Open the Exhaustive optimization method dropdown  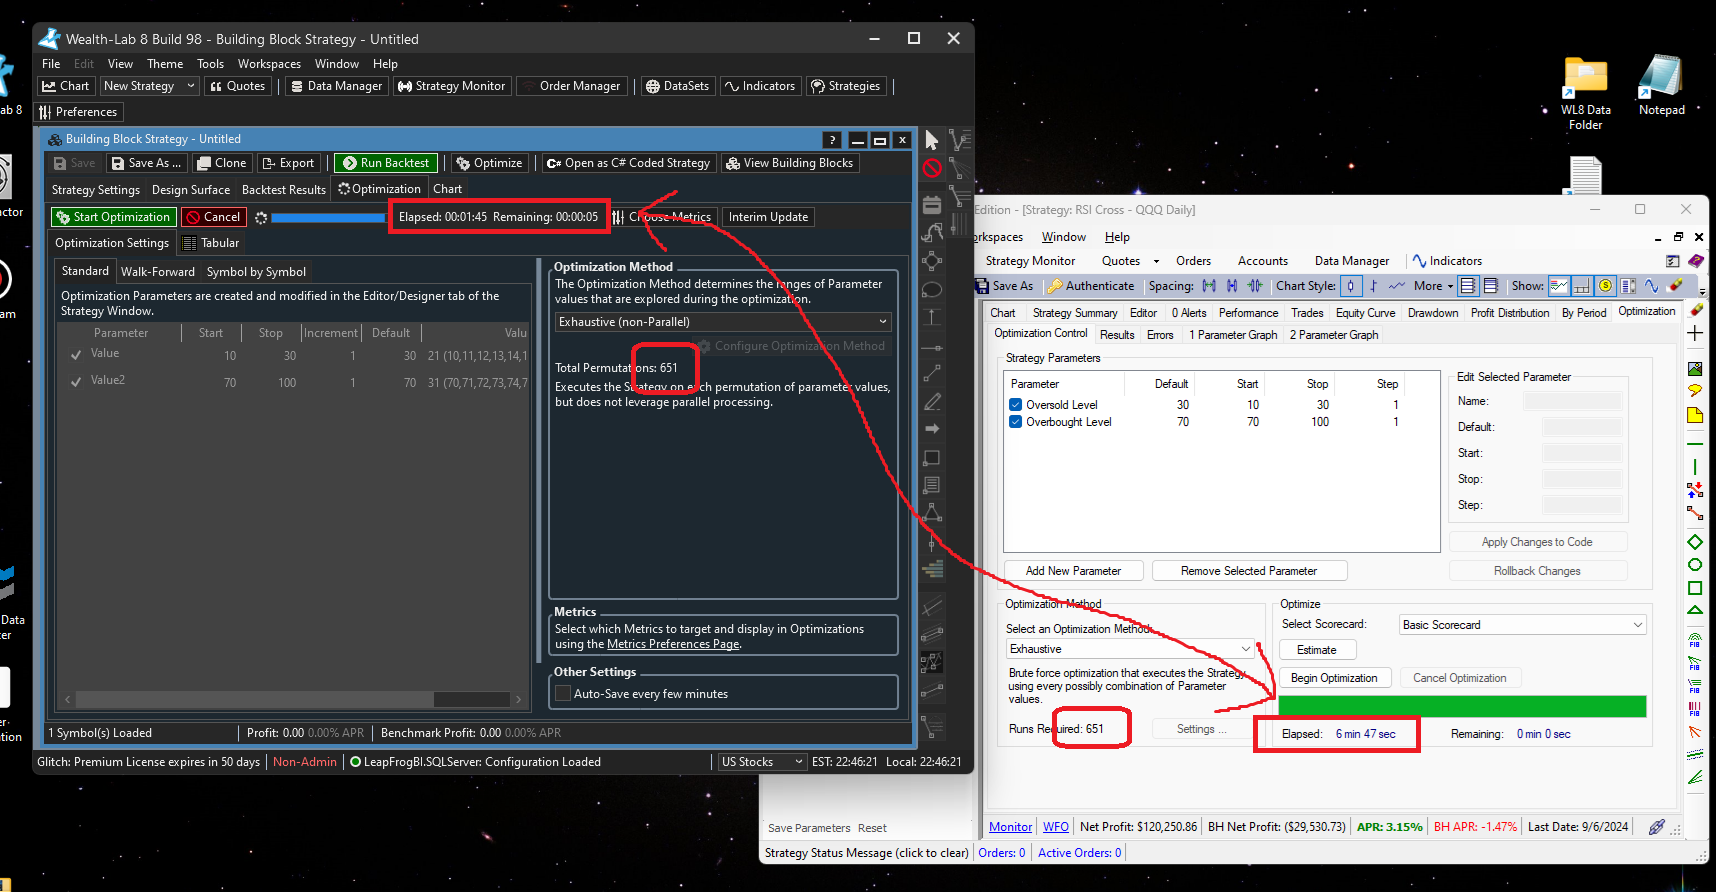(x=1130, y=649)
